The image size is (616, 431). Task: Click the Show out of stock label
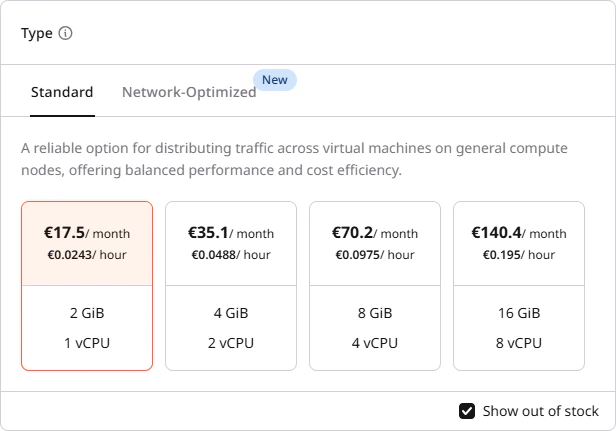(541, 411)
